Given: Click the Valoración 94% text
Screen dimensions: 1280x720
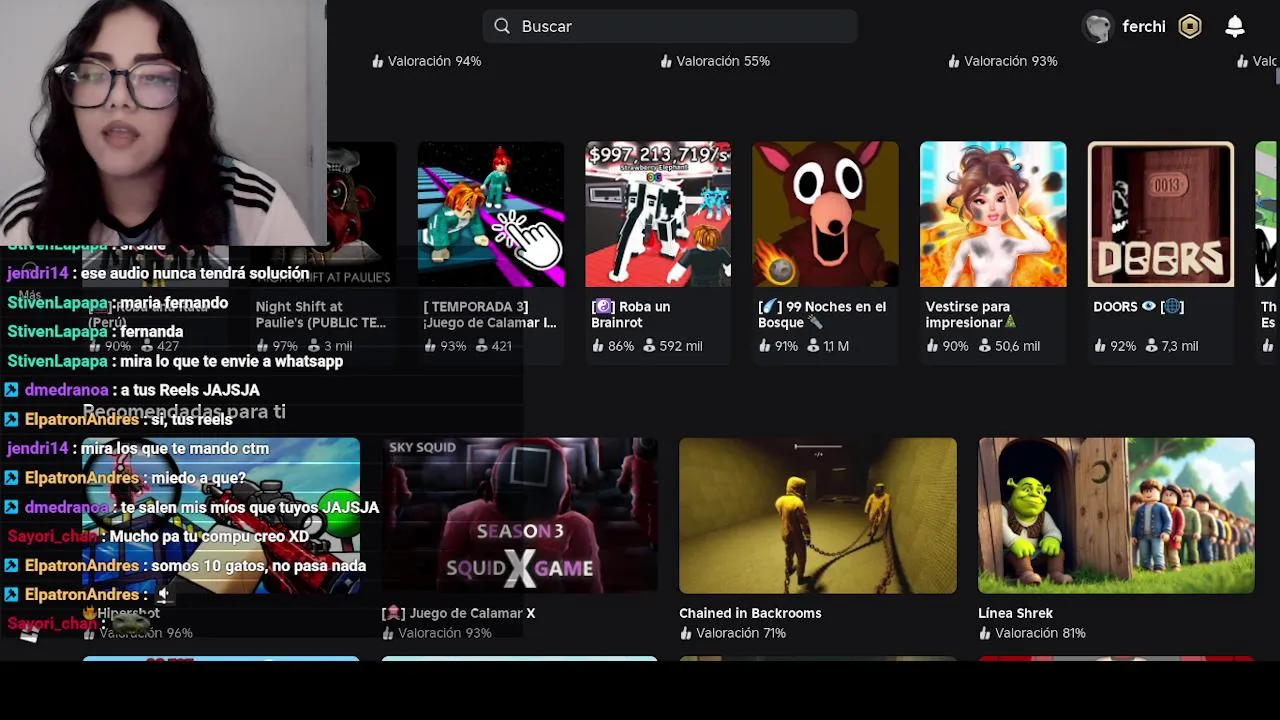Looking at the screenshot, I should pyautogui.click(x=435, y=61).
